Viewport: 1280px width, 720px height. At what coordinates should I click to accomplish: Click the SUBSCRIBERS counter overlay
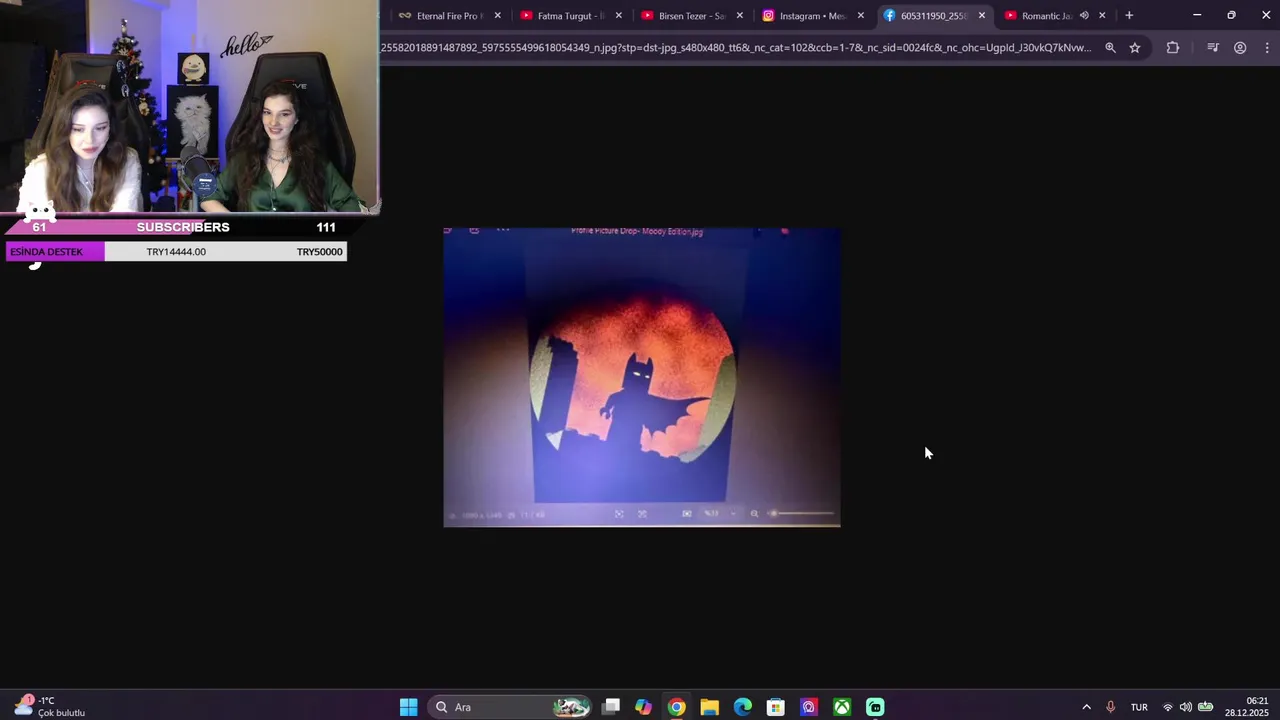pos(183,227)
